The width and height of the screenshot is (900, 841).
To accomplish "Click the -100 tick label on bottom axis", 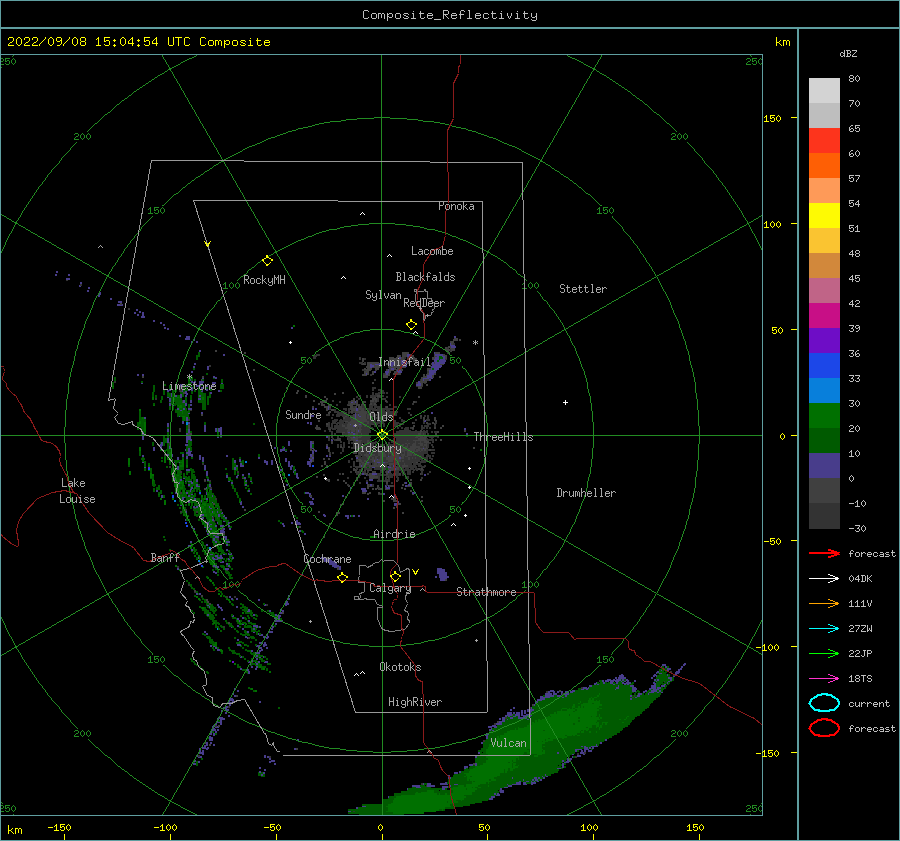I will click(x=165, y=827).
